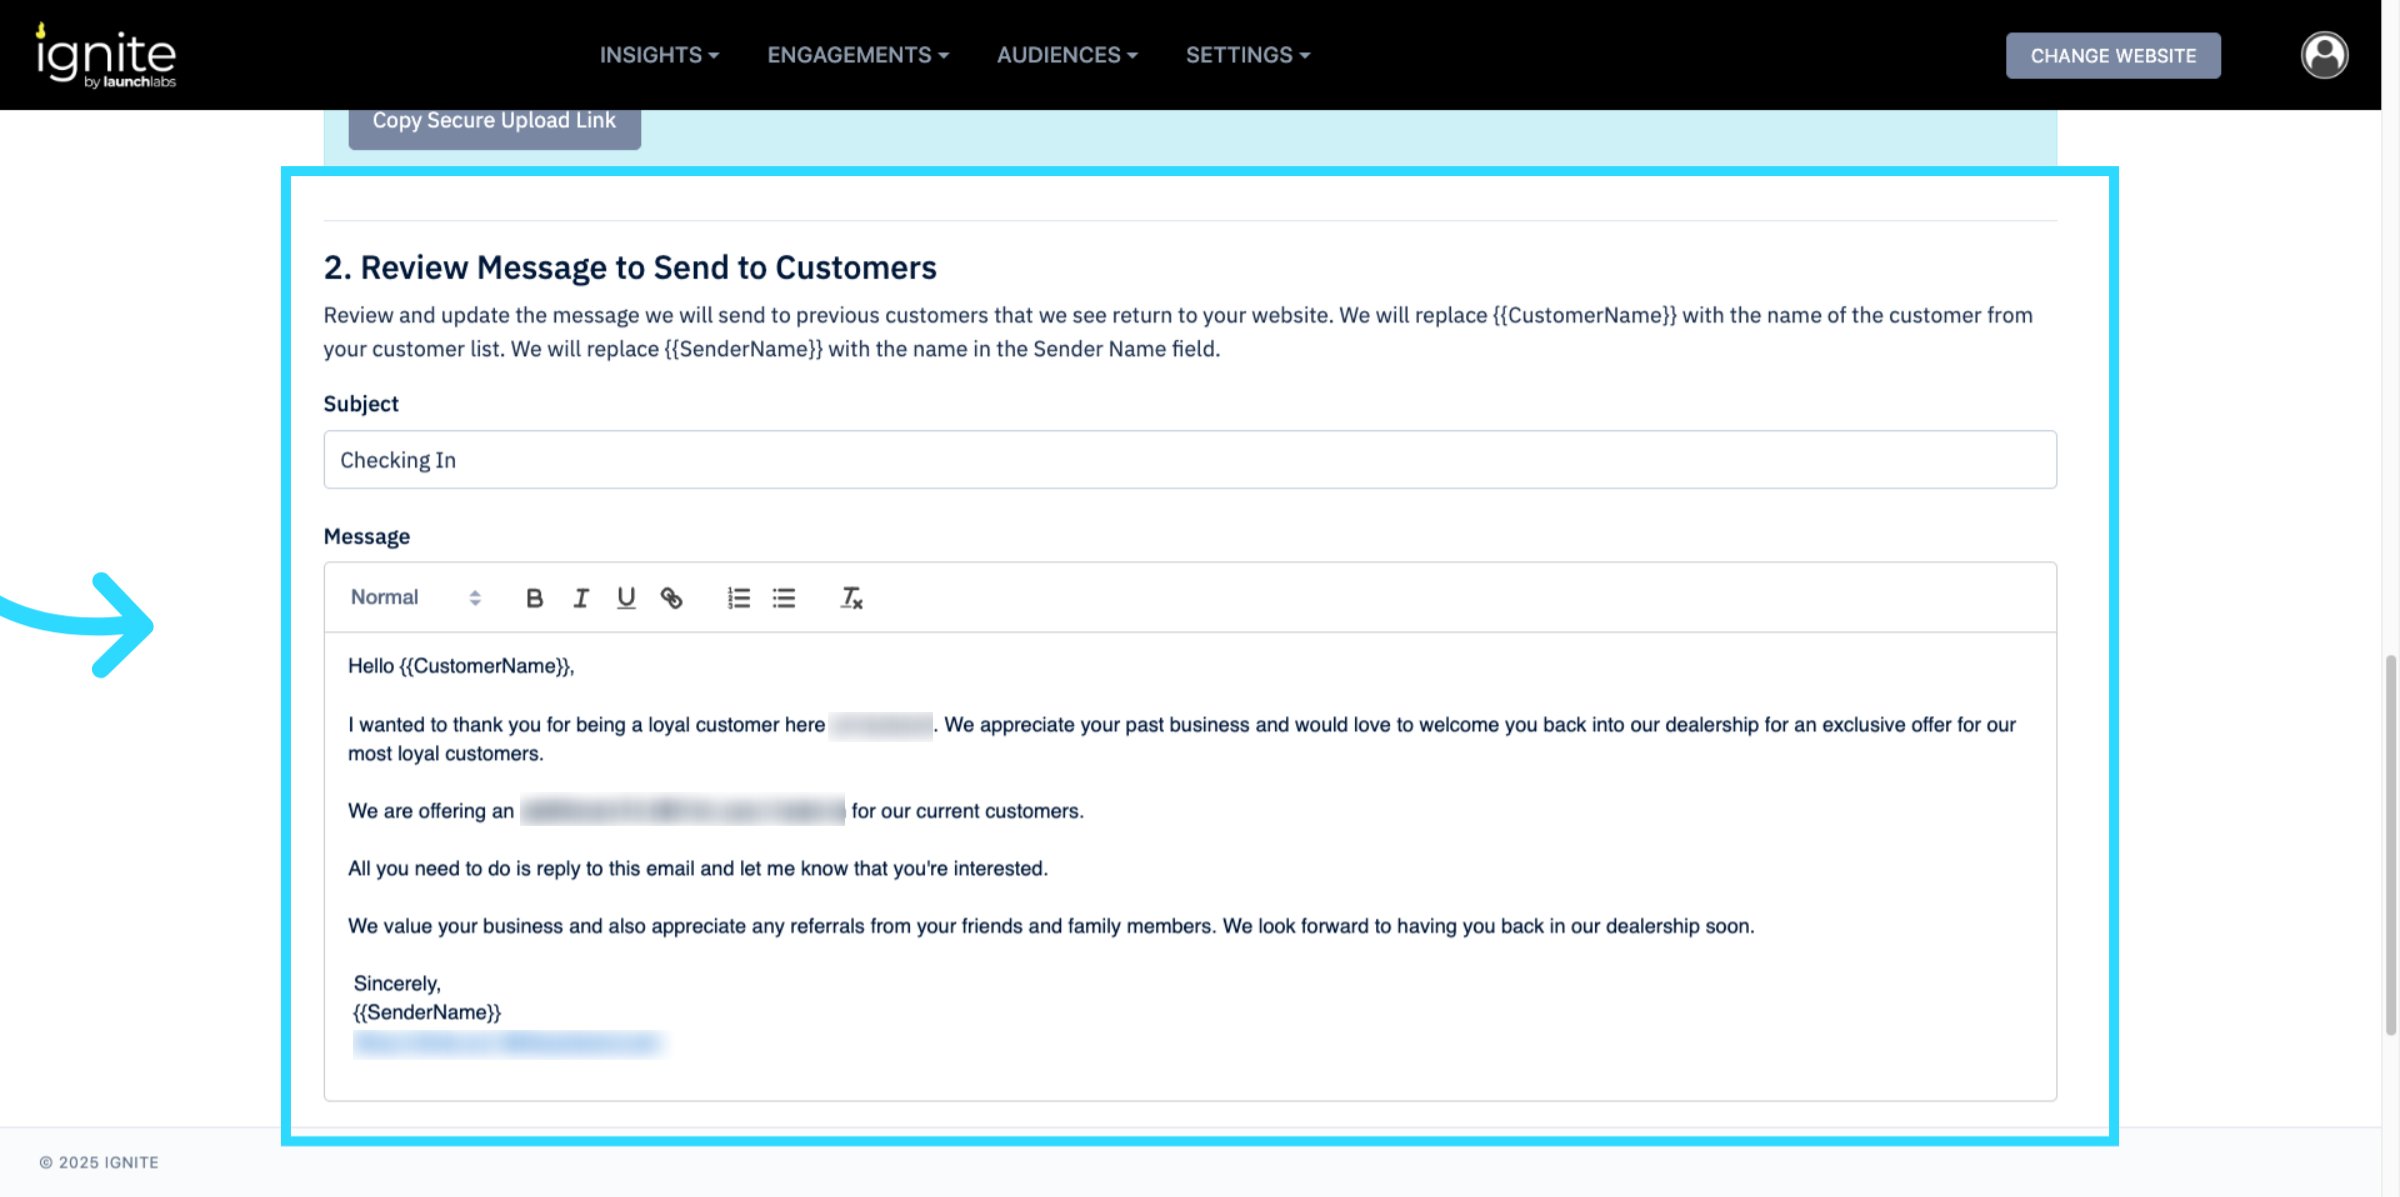Place cursor in the Sincerely signature line
The width and height of the screenshot is (2400, 1197).
397,984
